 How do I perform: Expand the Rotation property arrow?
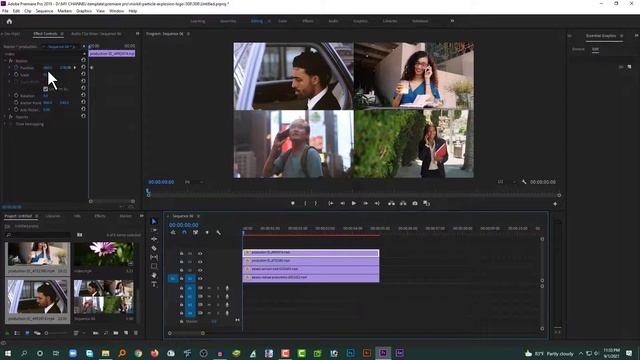[x=9, y=96]
